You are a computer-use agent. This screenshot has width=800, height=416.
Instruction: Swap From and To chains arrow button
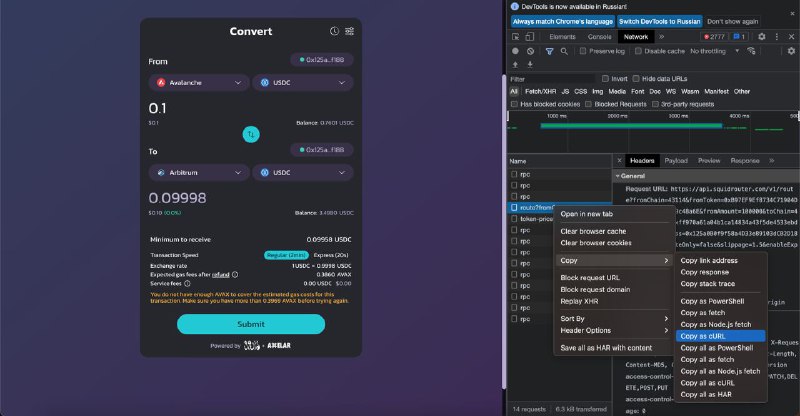coord(251,134)
